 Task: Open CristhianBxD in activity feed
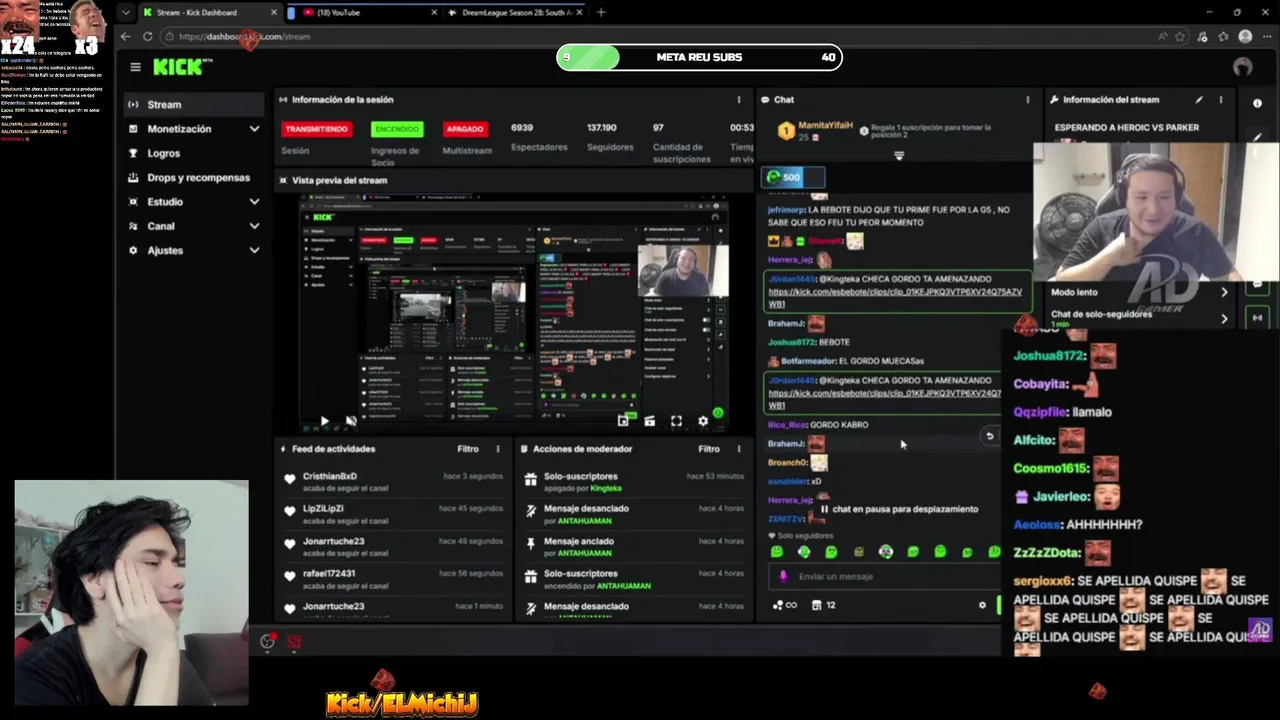[330, 476]
